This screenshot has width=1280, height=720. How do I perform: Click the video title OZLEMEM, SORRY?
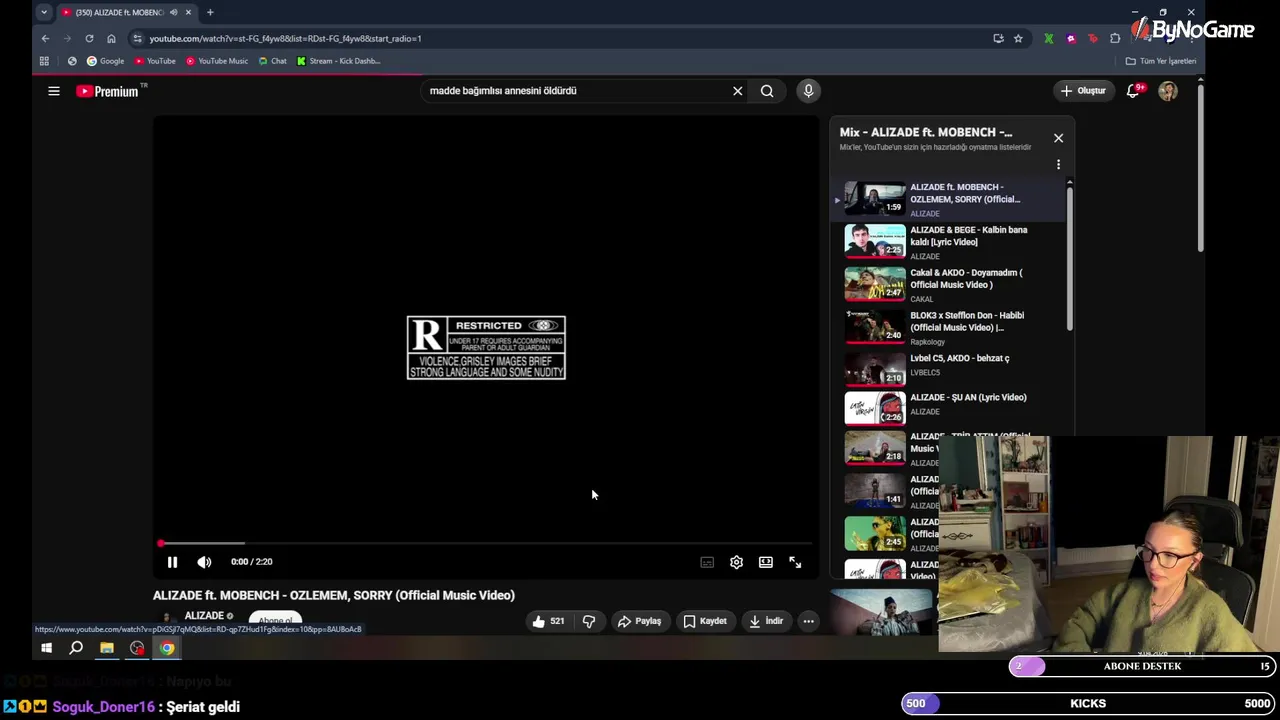click(334, 595)
